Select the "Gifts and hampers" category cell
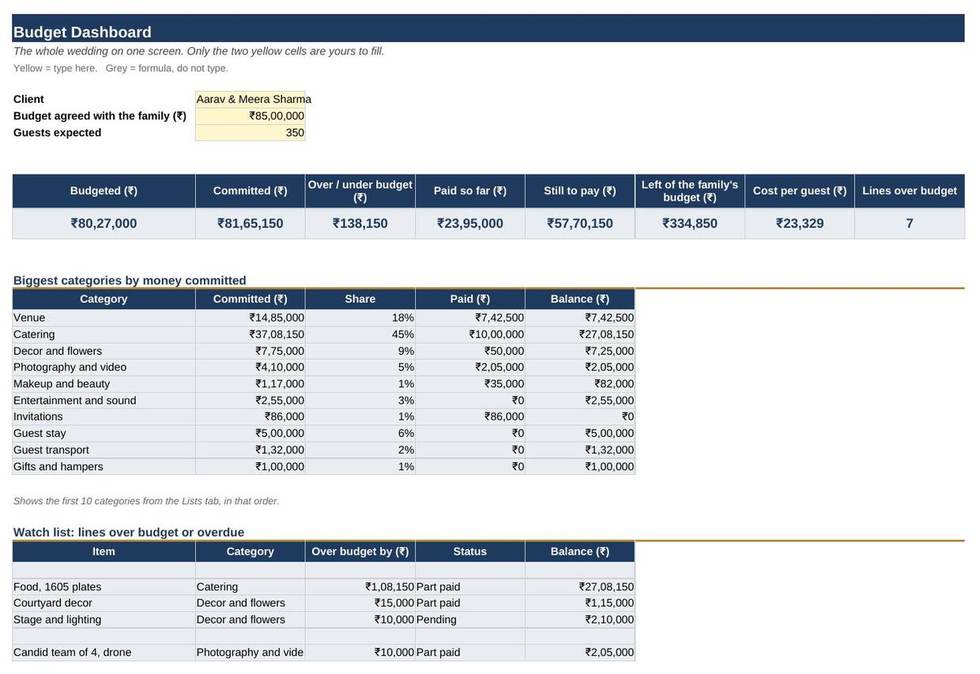Viewport: 980px width, 674px height. 104,466
